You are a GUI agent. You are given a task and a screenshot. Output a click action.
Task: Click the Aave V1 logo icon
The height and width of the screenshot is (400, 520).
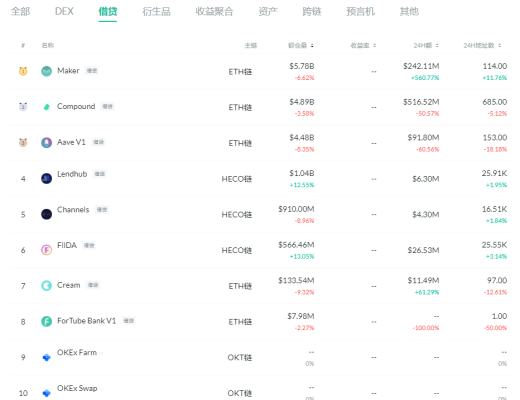tap(46, 143)
